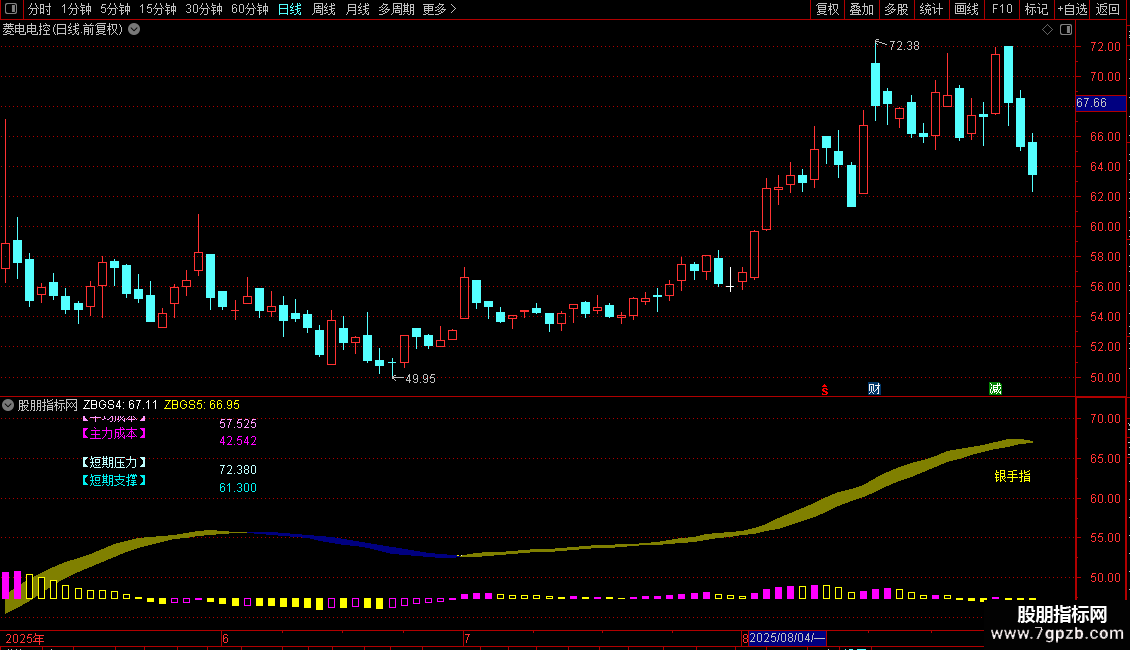This screenshot has width=1130, height=650.
Task: Open indicator dropdown beside 股朋指标网
Action: 8,405
